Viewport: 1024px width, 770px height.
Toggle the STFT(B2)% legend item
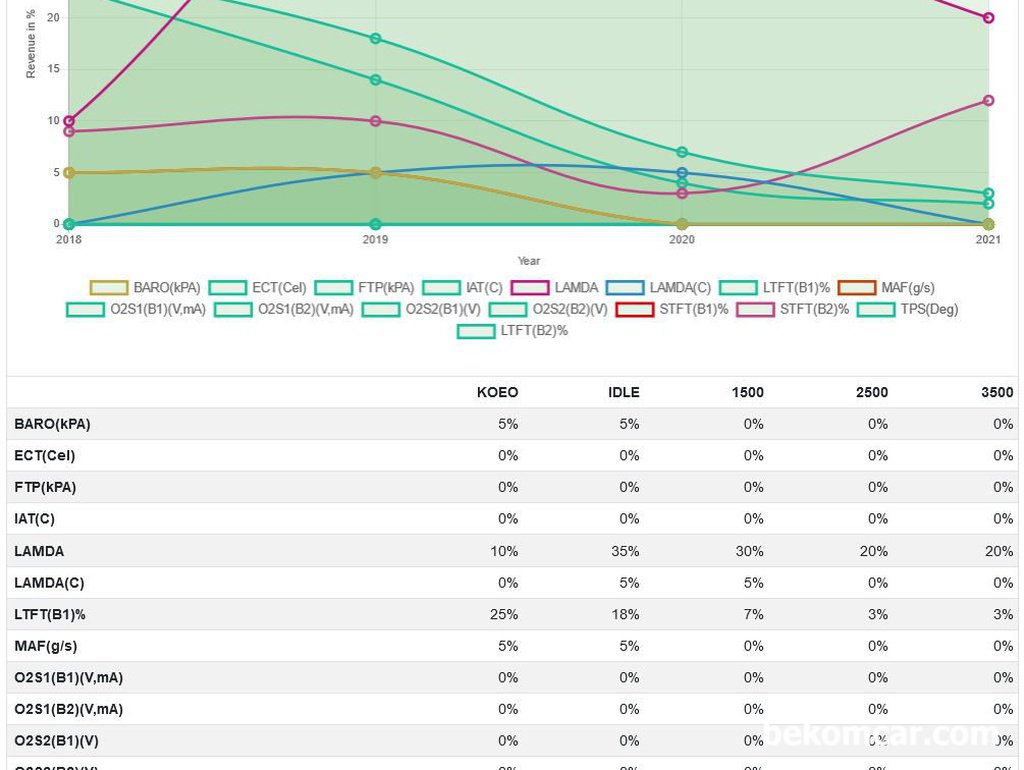756,309
